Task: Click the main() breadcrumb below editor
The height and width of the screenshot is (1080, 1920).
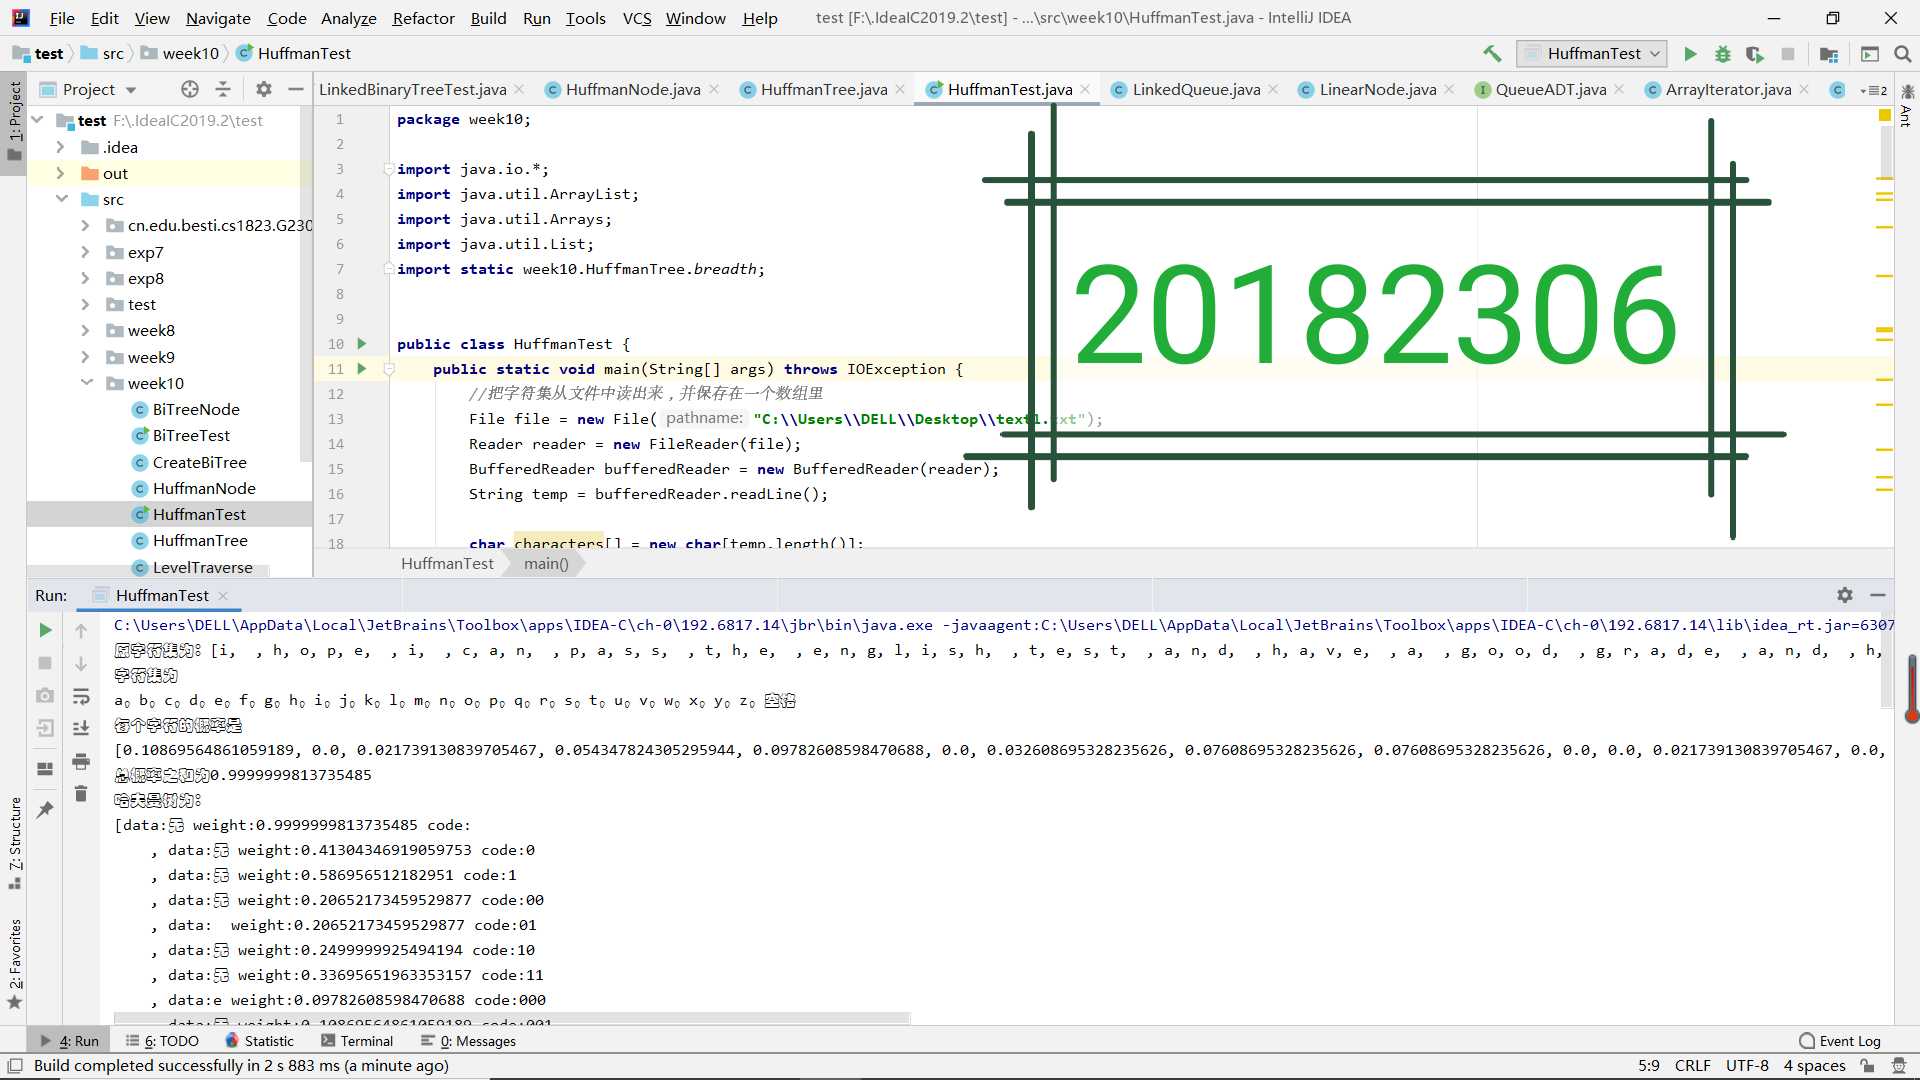Action: tap(546, 564)
